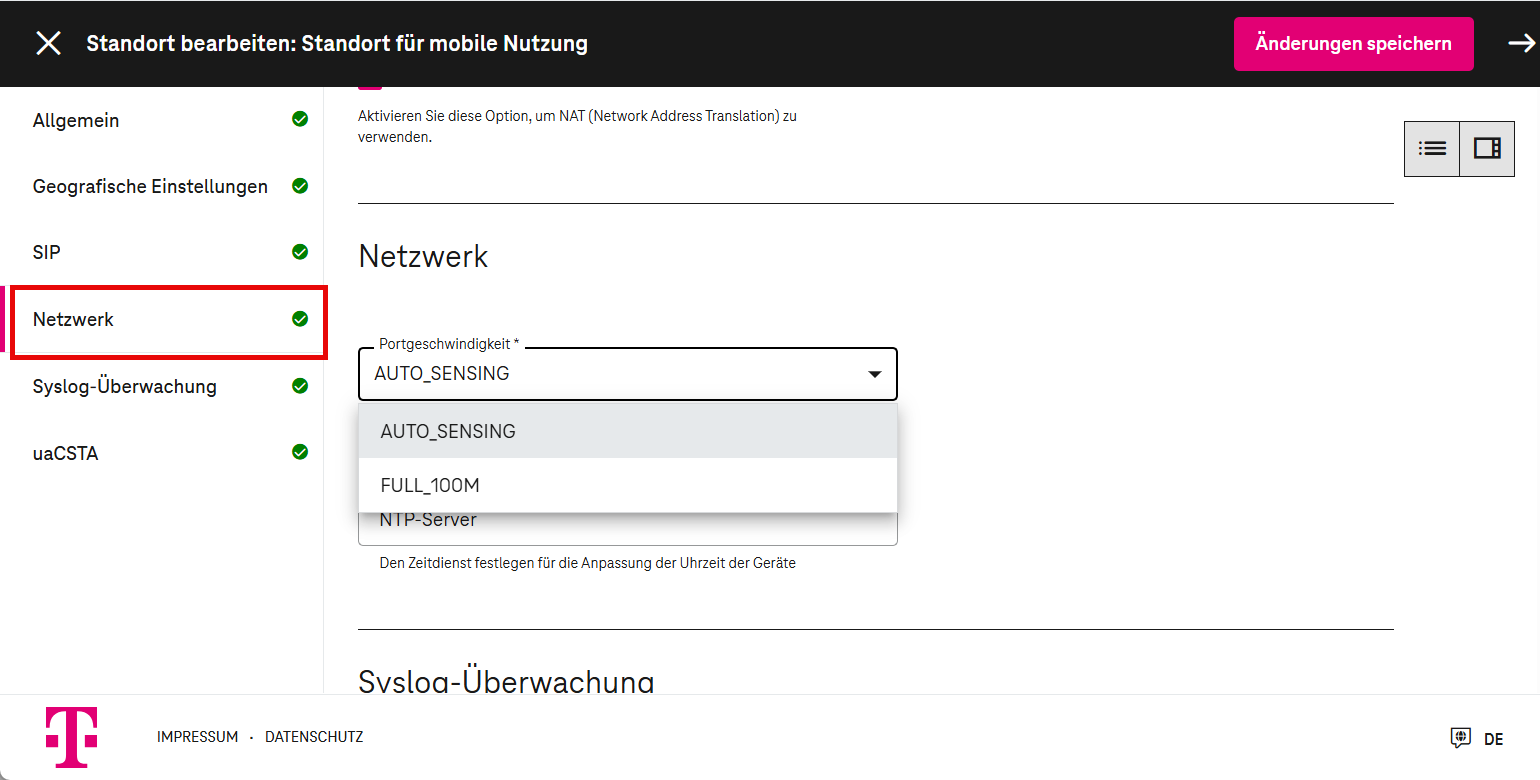Click green checkmark next to Allgemein
Image resolution: width=1540 pixels, height=780 pixels.
click(300, 119)
